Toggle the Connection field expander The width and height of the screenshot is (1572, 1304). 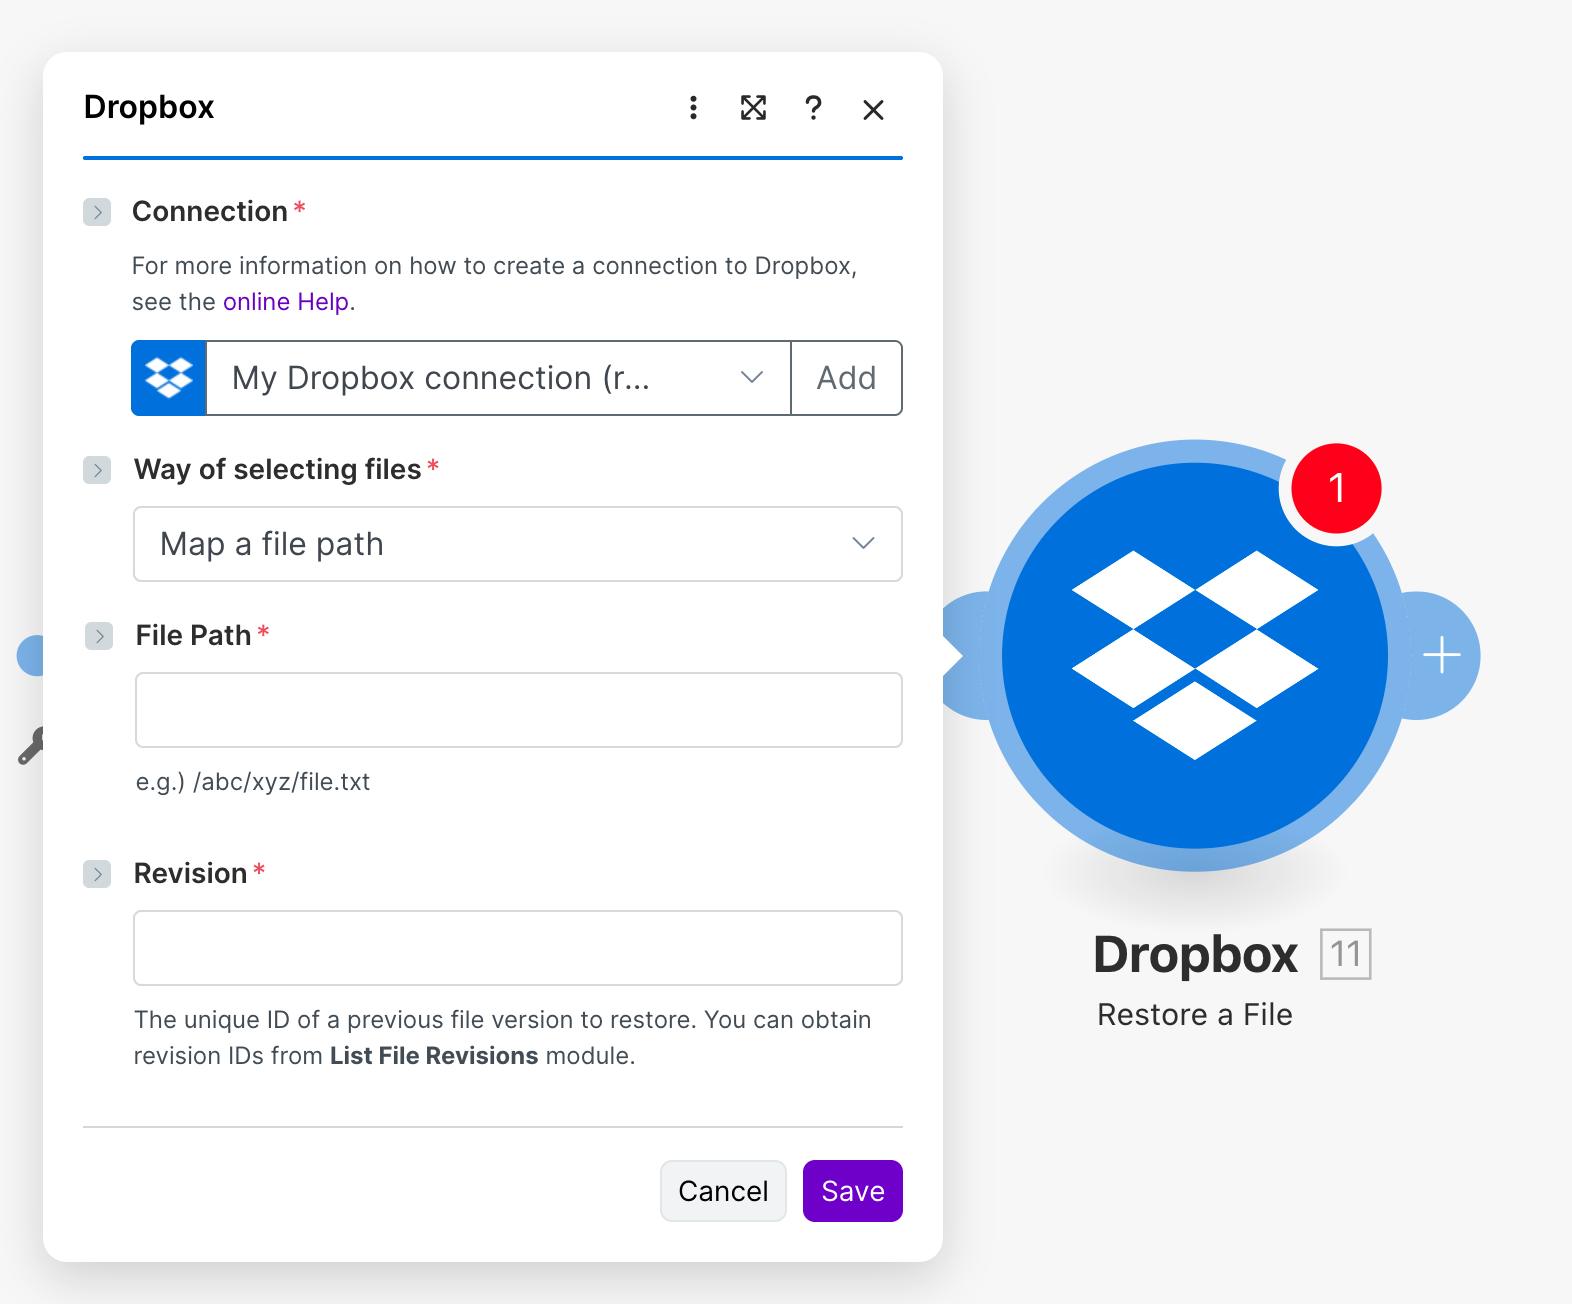pyautogui.click(x=97, y=212)
